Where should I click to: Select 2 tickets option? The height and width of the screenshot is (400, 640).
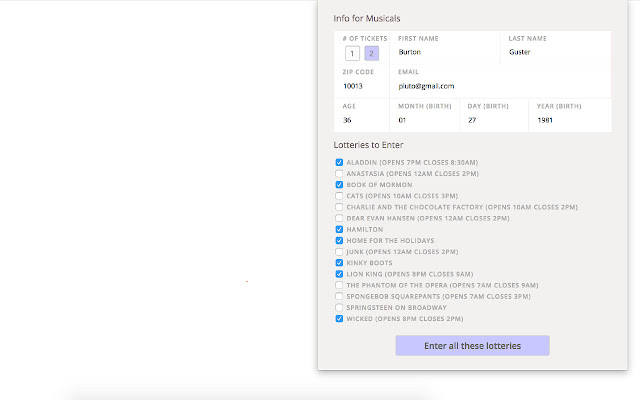coord(371,53)
